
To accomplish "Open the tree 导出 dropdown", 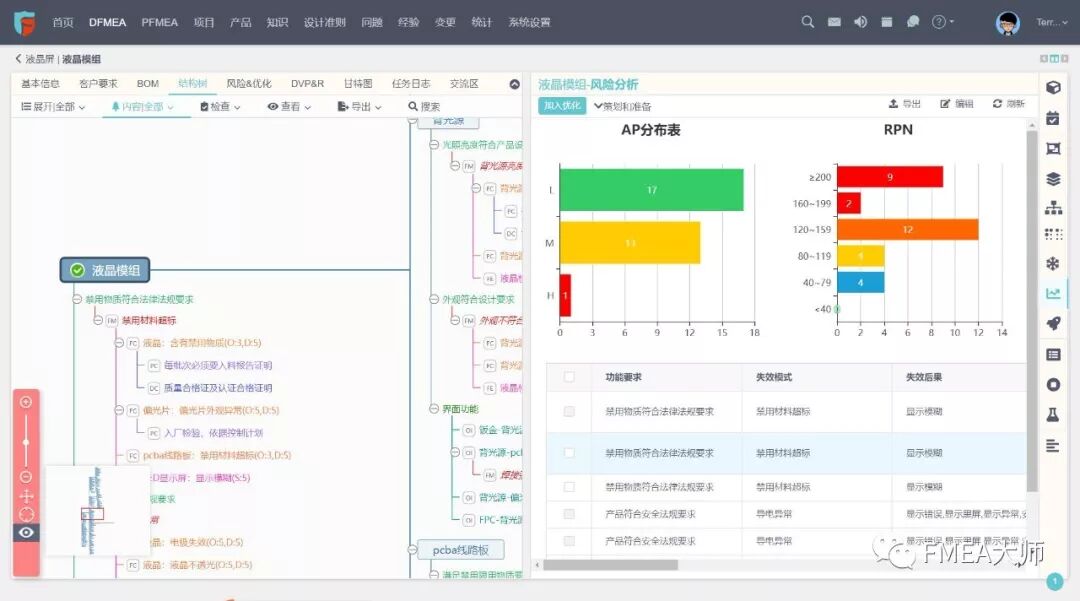I will click(360, 107).
